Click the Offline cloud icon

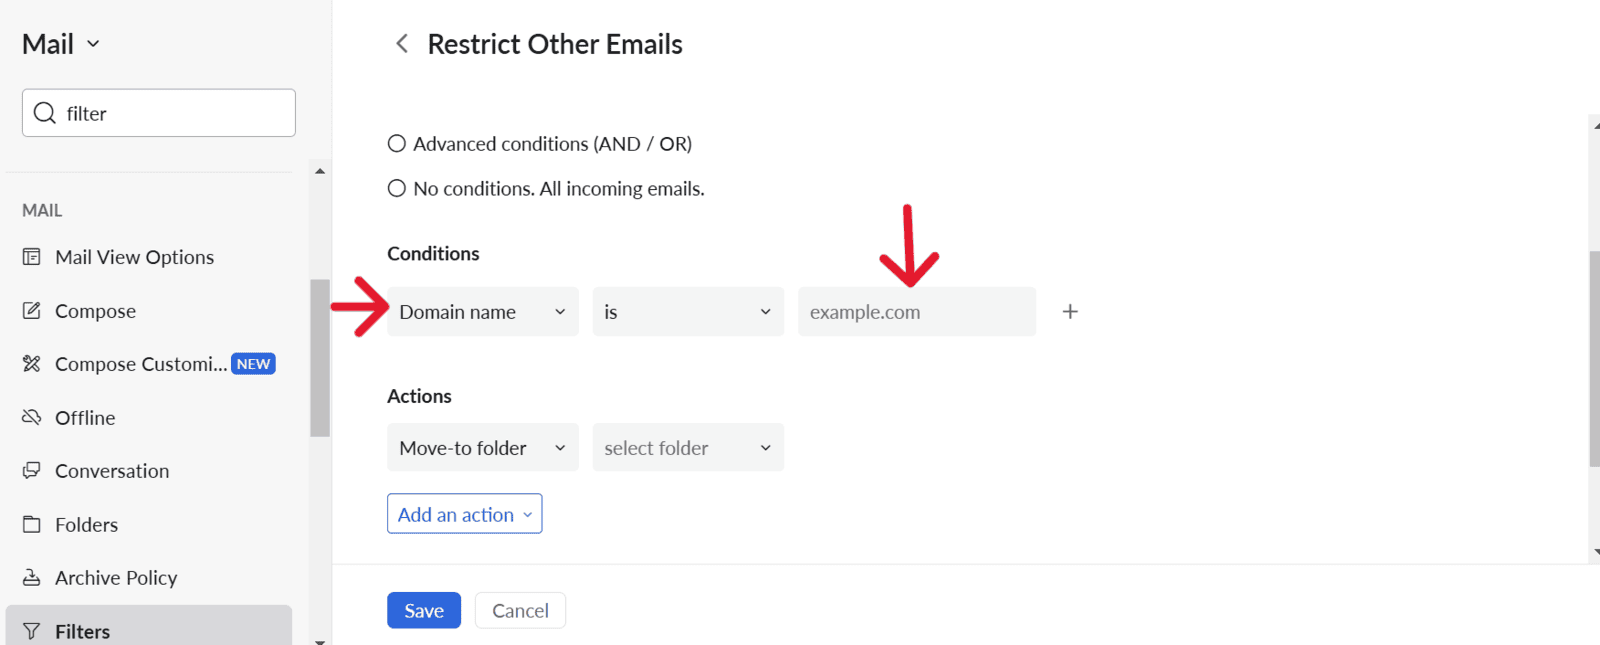pos(32,417)
